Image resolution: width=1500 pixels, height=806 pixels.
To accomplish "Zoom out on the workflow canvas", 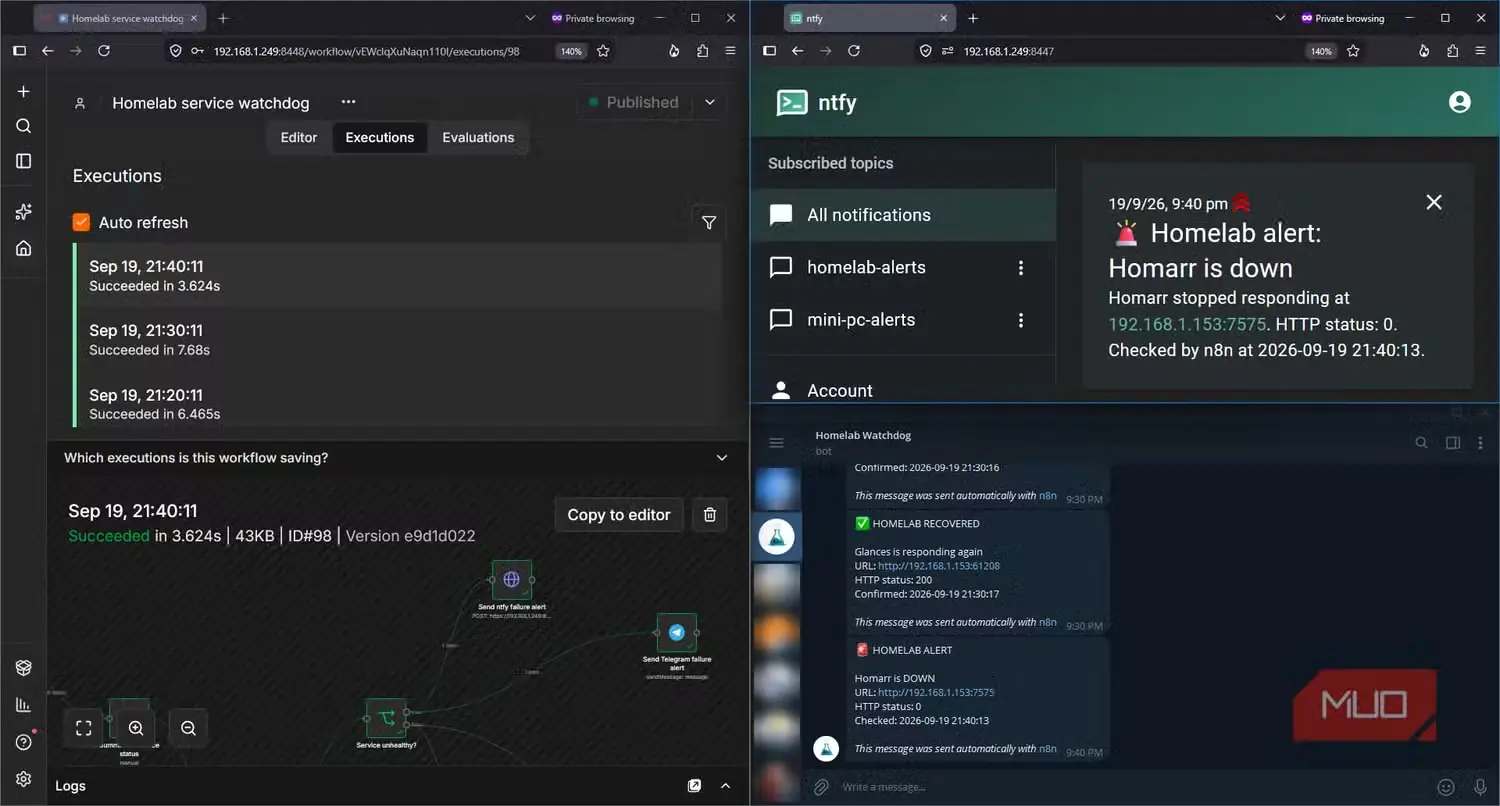I will [188, 728].
